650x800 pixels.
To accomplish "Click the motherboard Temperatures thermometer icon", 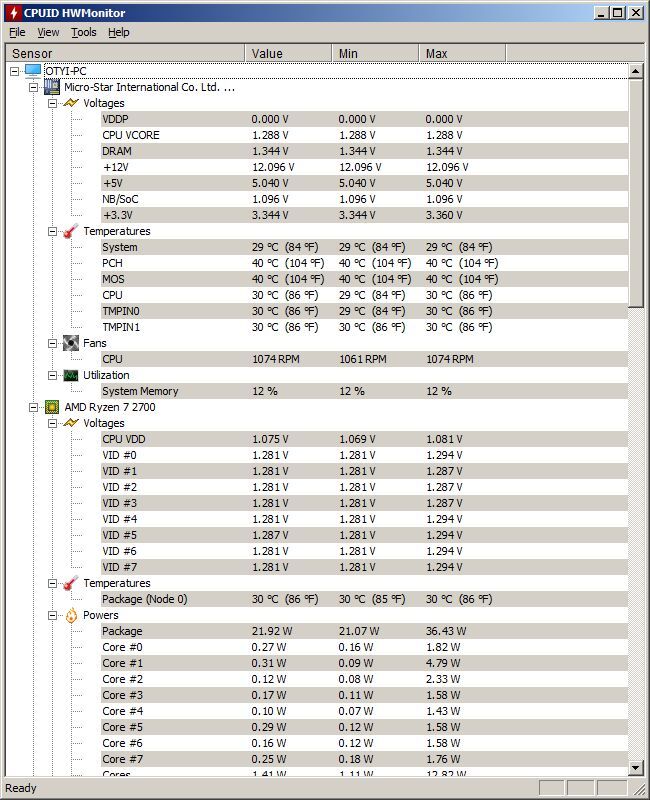I will (70, 231).
